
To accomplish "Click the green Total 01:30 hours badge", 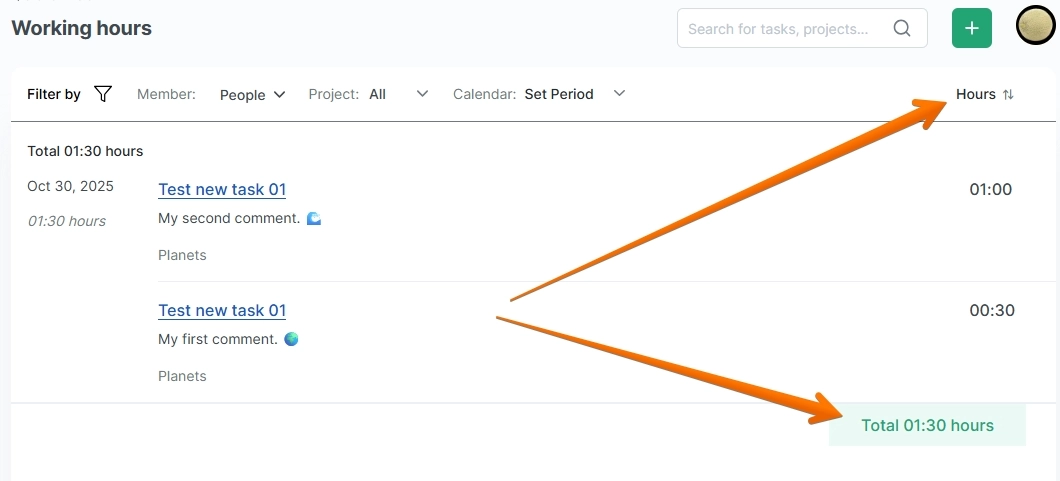I will pos(927,425).
